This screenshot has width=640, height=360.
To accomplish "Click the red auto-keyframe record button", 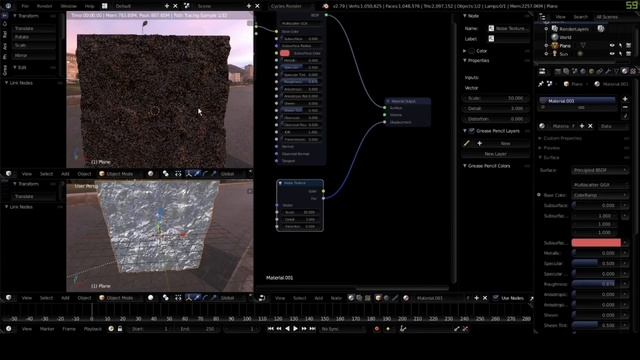I will (x=377, y=329).
